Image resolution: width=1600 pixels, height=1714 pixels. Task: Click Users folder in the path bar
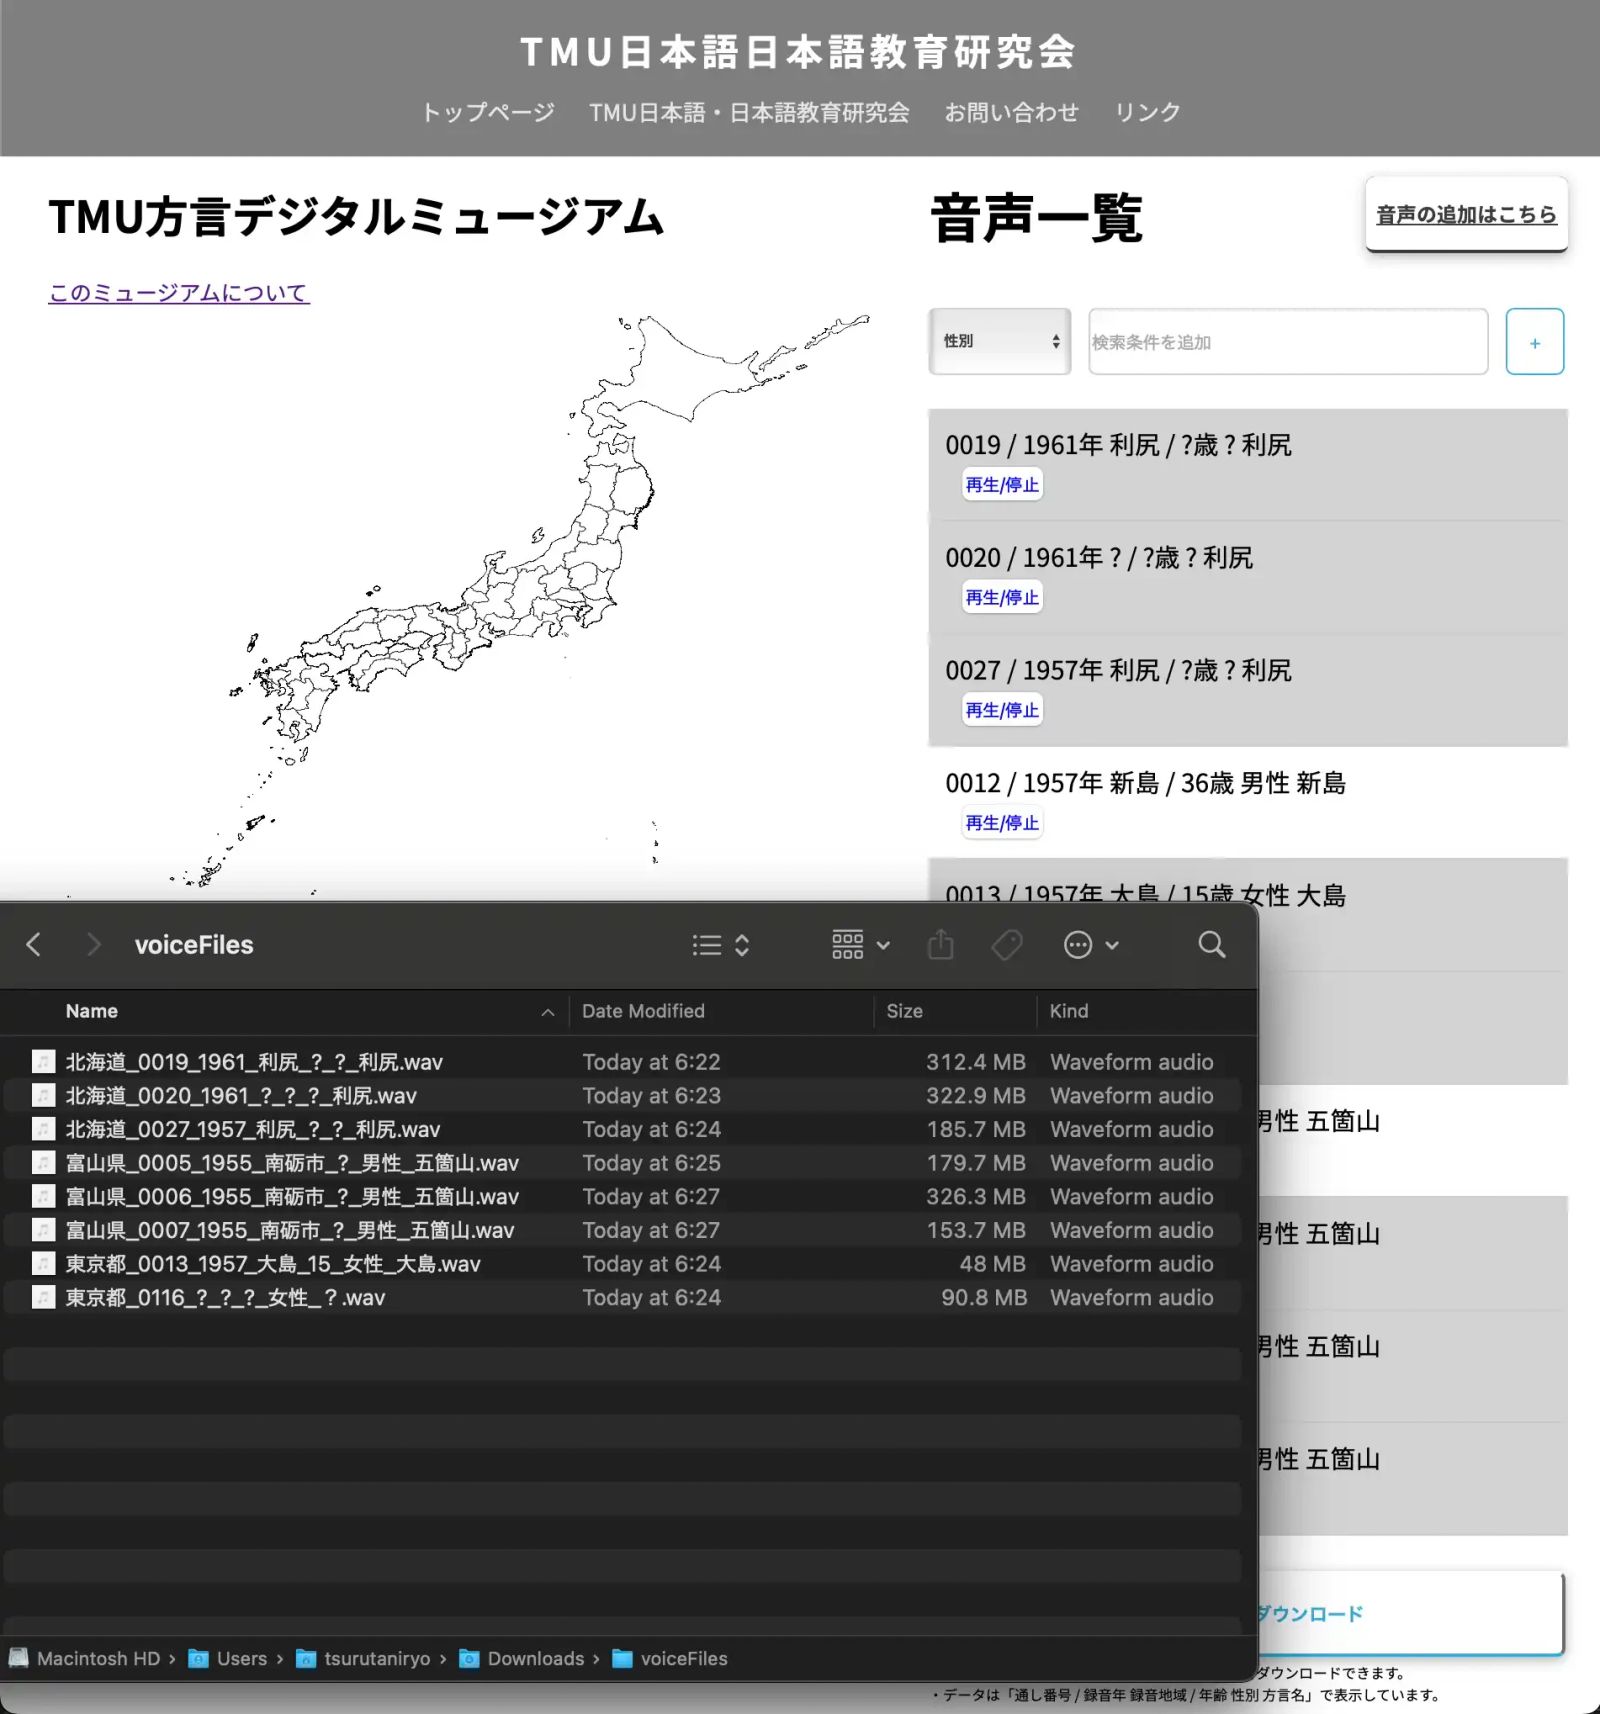[229, 1659]
